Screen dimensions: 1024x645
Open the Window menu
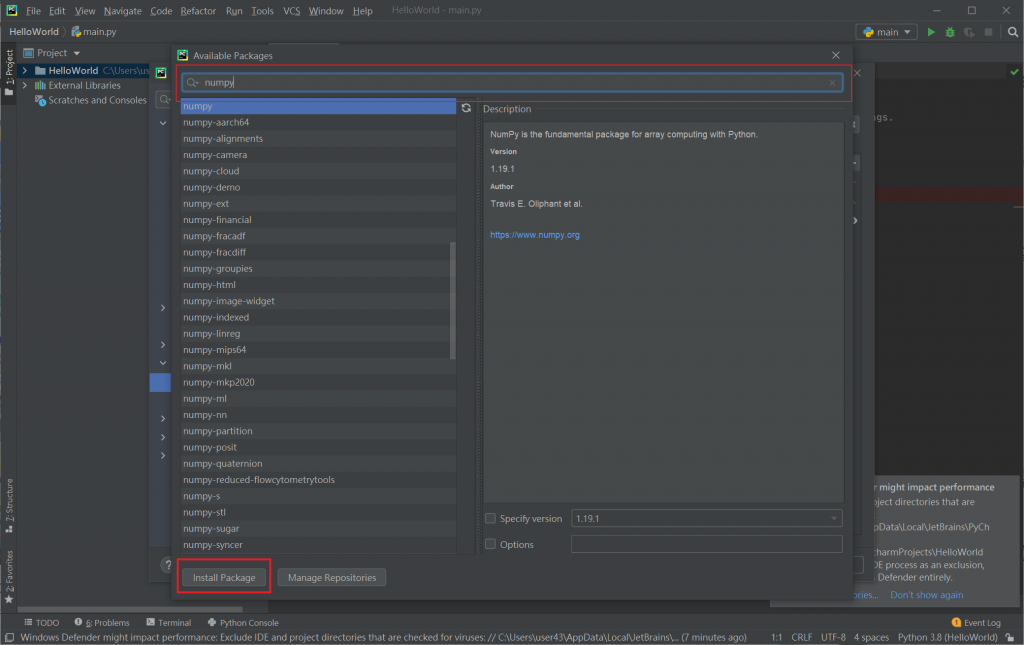(x=326, y=10)
